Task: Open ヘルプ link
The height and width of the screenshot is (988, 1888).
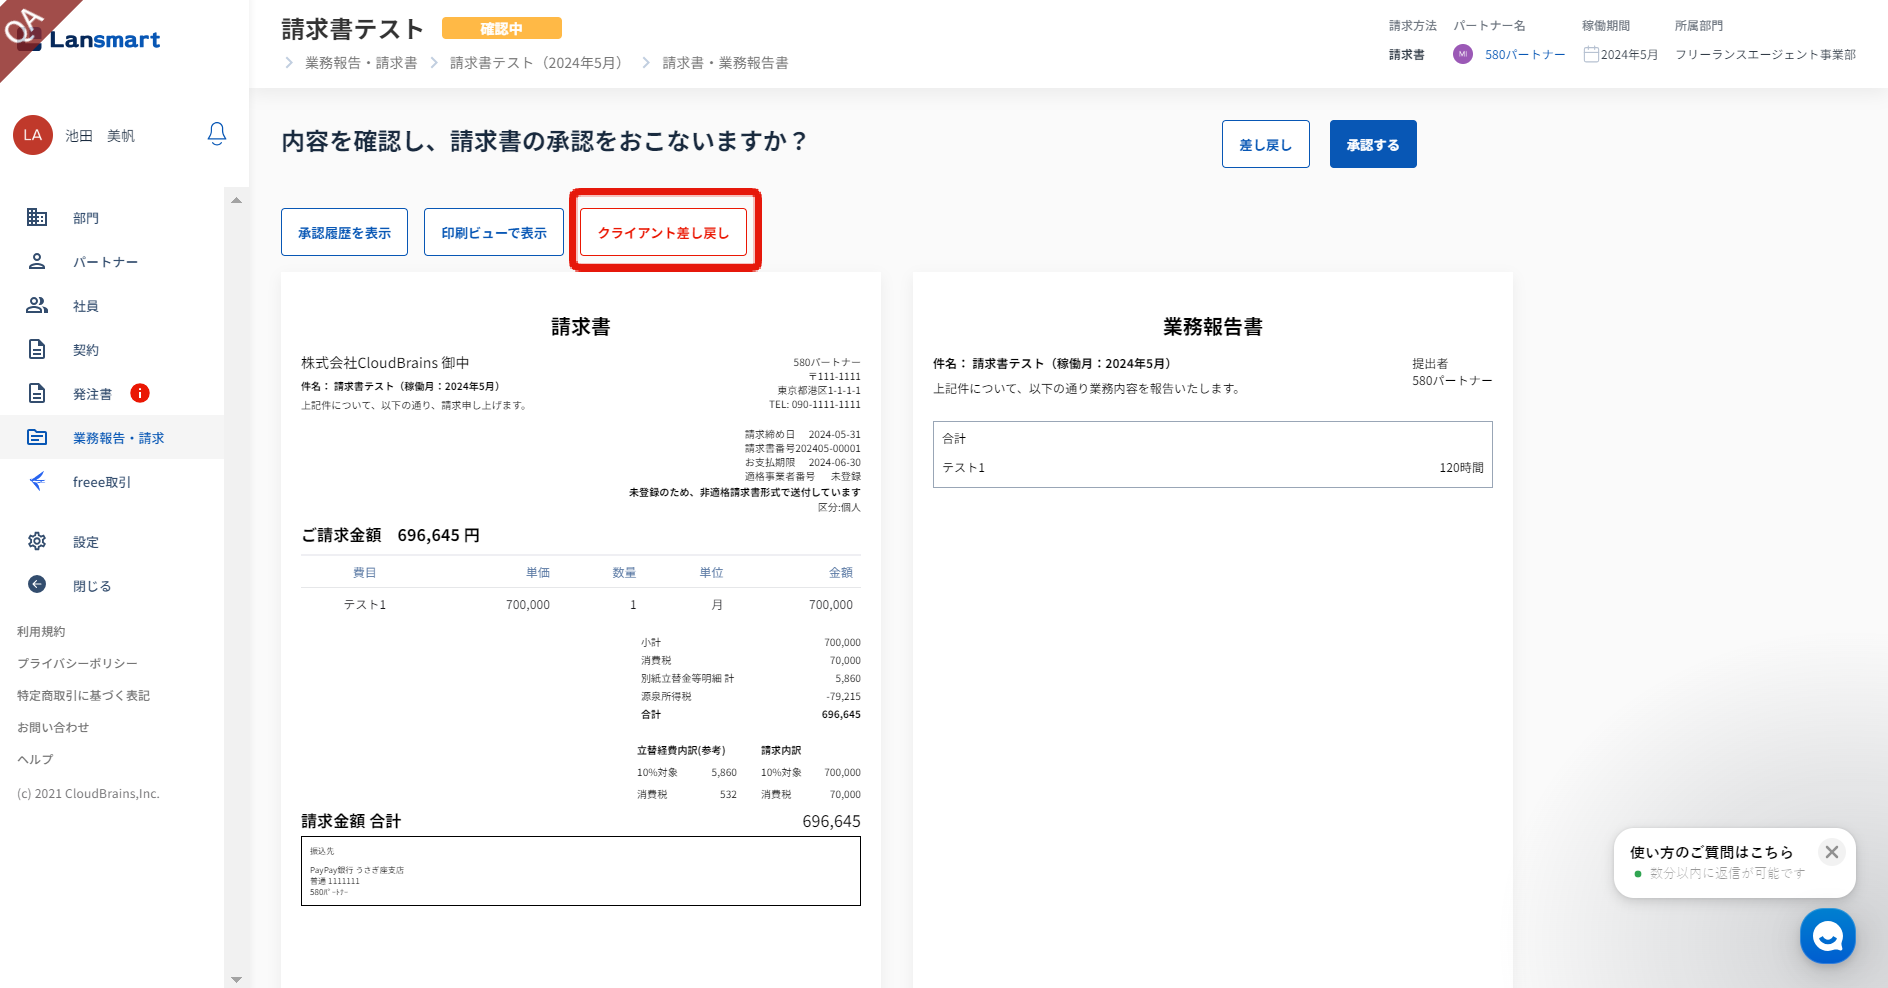Action: 35,760
